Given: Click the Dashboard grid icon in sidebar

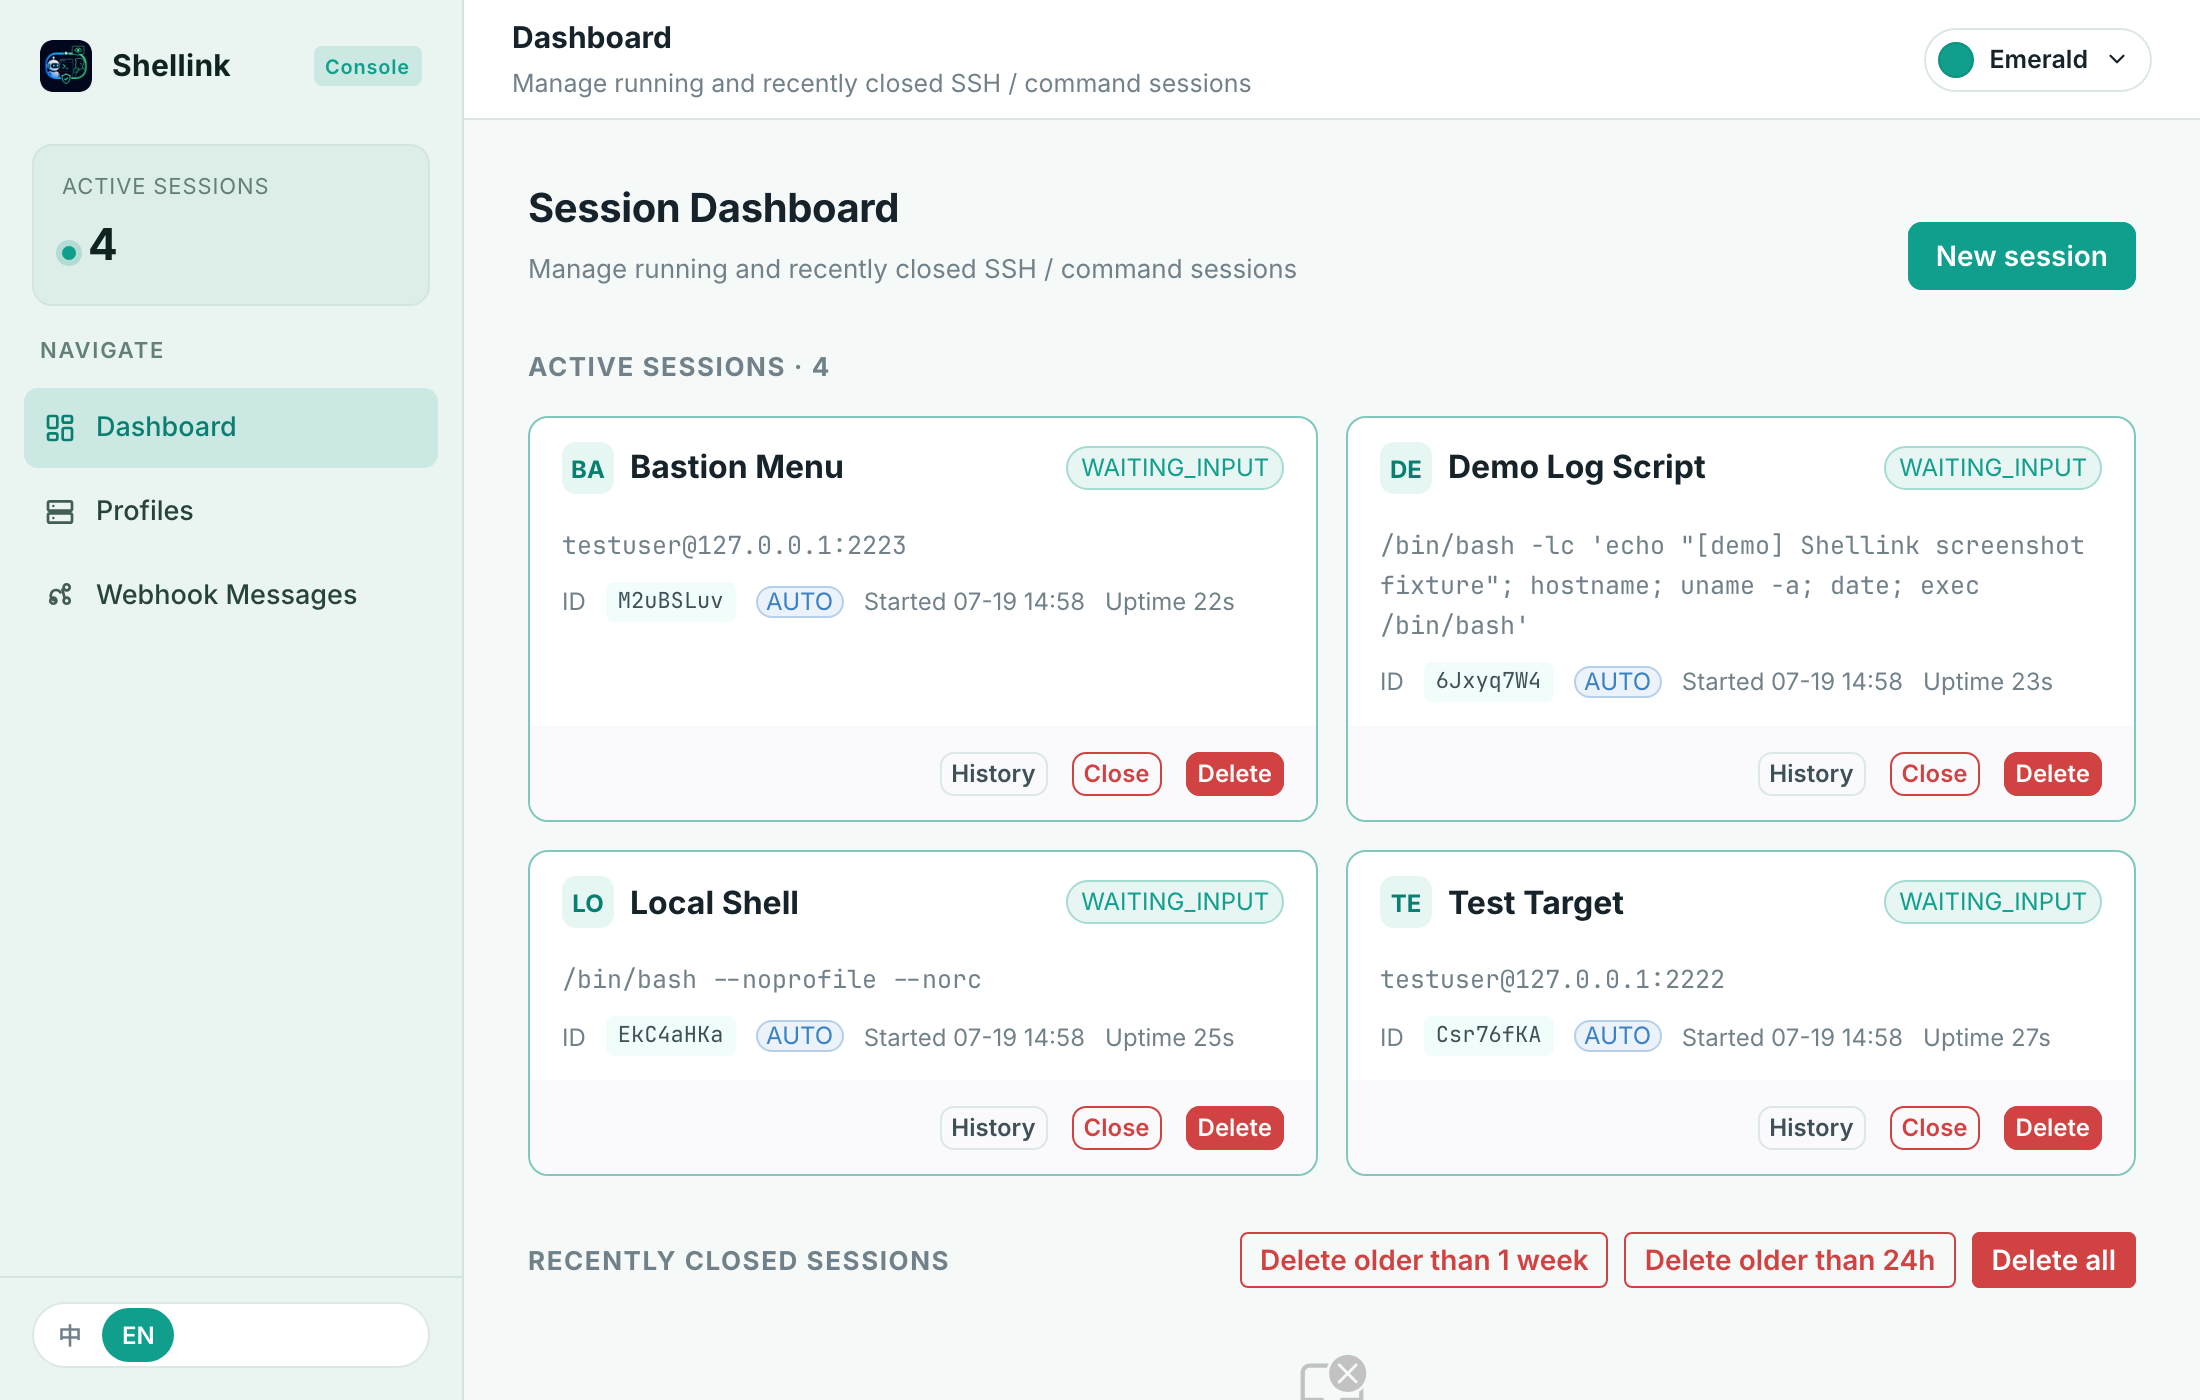Looking at the screenshot, I should (60, 428).
